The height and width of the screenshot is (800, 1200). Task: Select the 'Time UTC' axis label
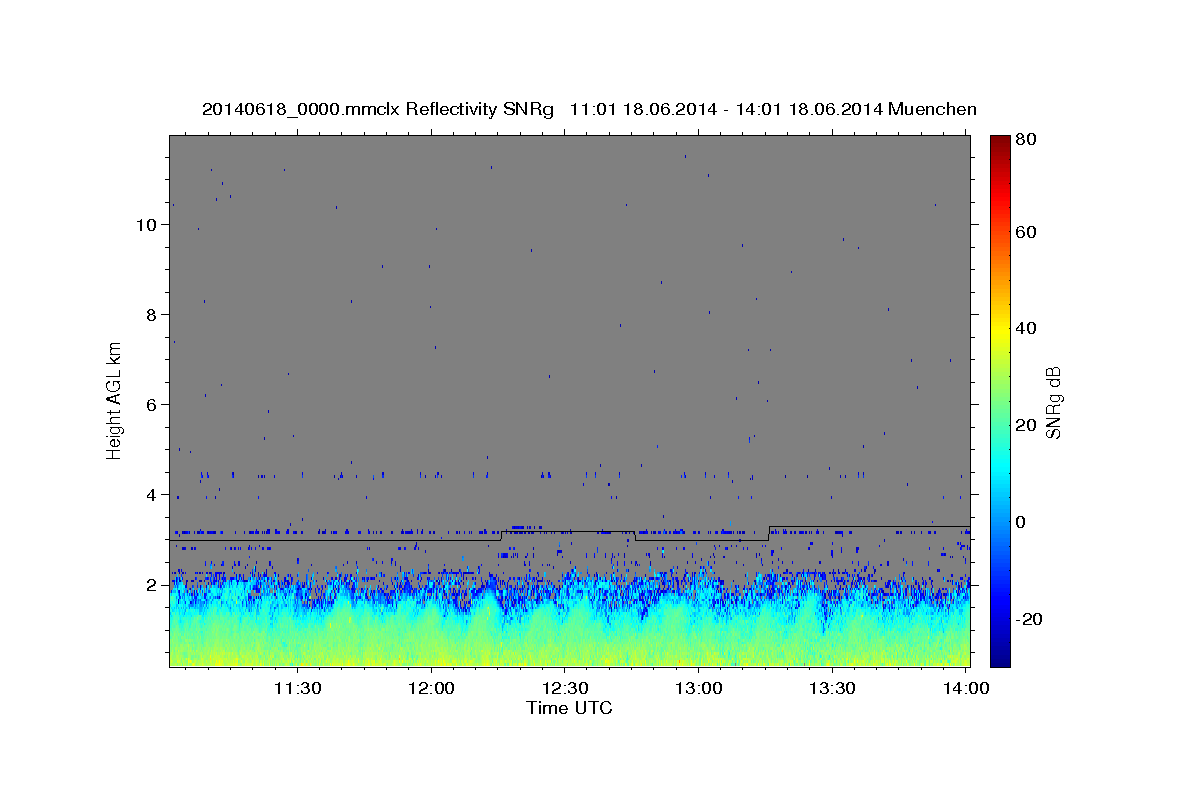pos(569,708)
